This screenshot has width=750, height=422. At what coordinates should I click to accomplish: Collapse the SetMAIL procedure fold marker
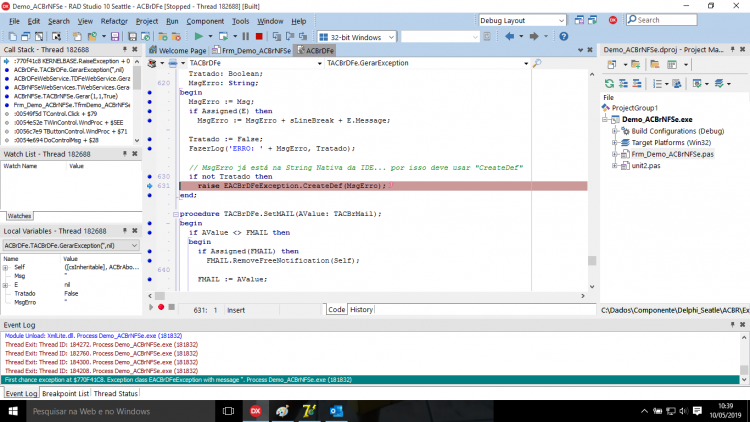pyautogui.click(x=176, y=214)
